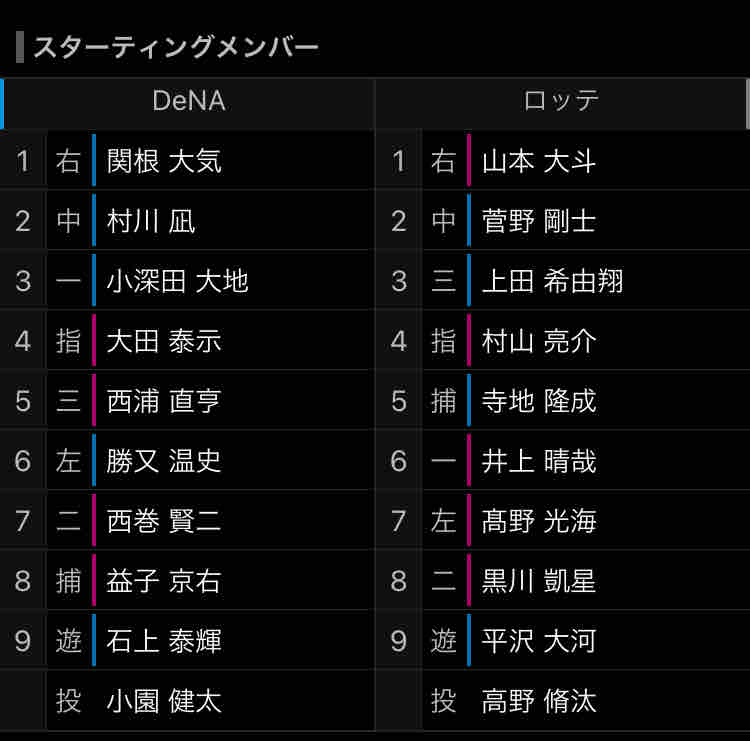The height and width of the screenshot is (741, 750).
Task: Open player 寺地 隆成 profile
Action: point(539,401)
